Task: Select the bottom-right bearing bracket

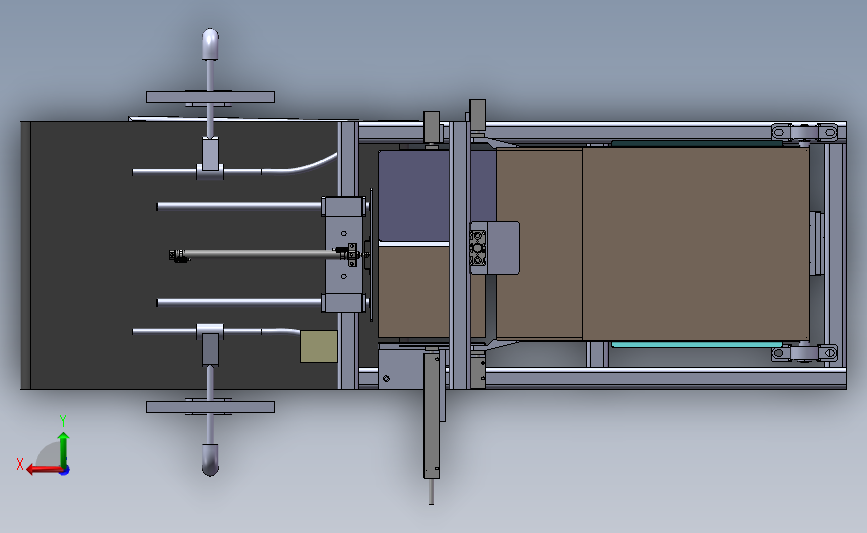Action: pos(805,352)
